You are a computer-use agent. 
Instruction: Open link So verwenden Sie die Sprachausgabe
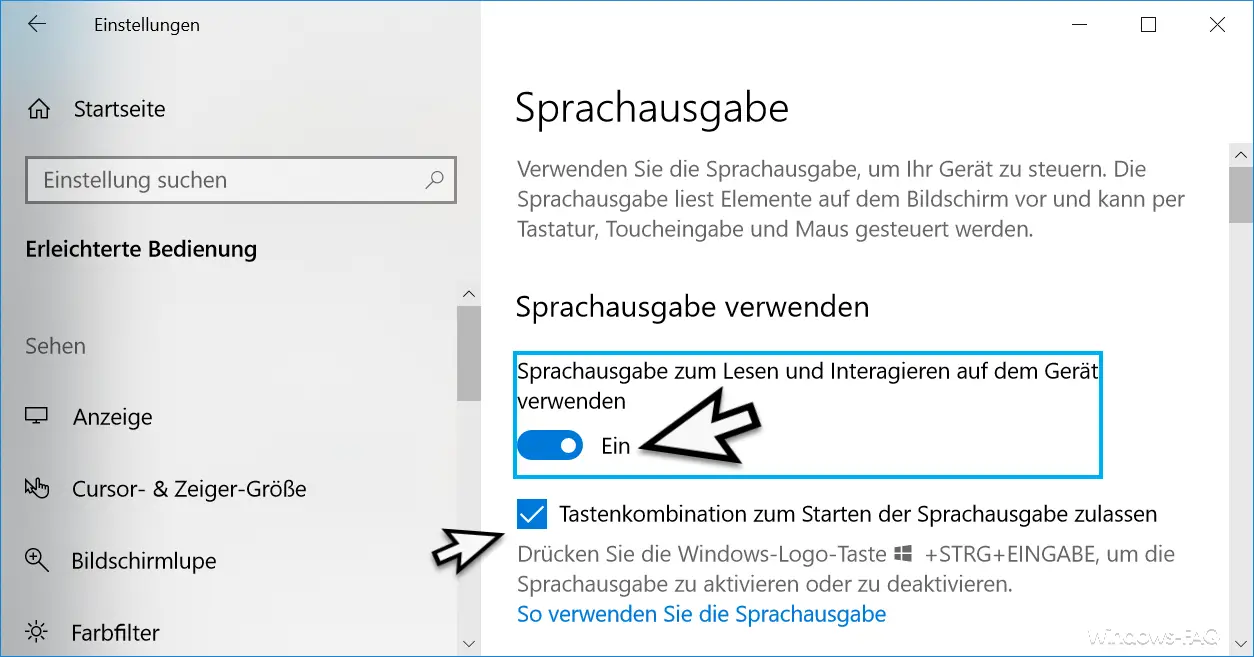coord(702,613)
